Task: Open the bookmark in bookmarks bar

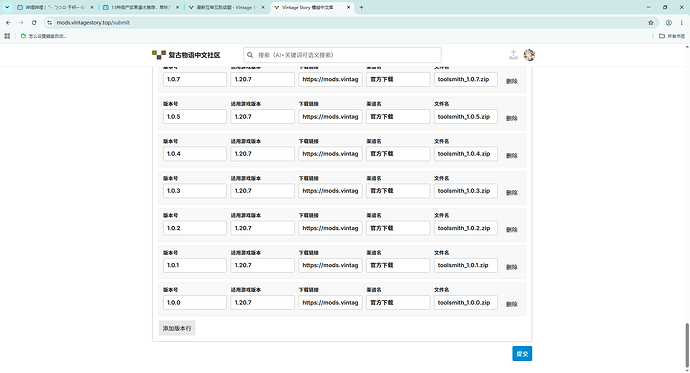Action: click(x=44, y=36)
